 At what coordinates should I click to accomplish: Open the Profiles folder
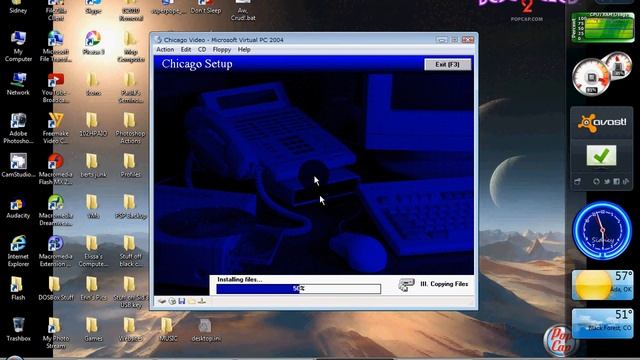click(130, 166)
